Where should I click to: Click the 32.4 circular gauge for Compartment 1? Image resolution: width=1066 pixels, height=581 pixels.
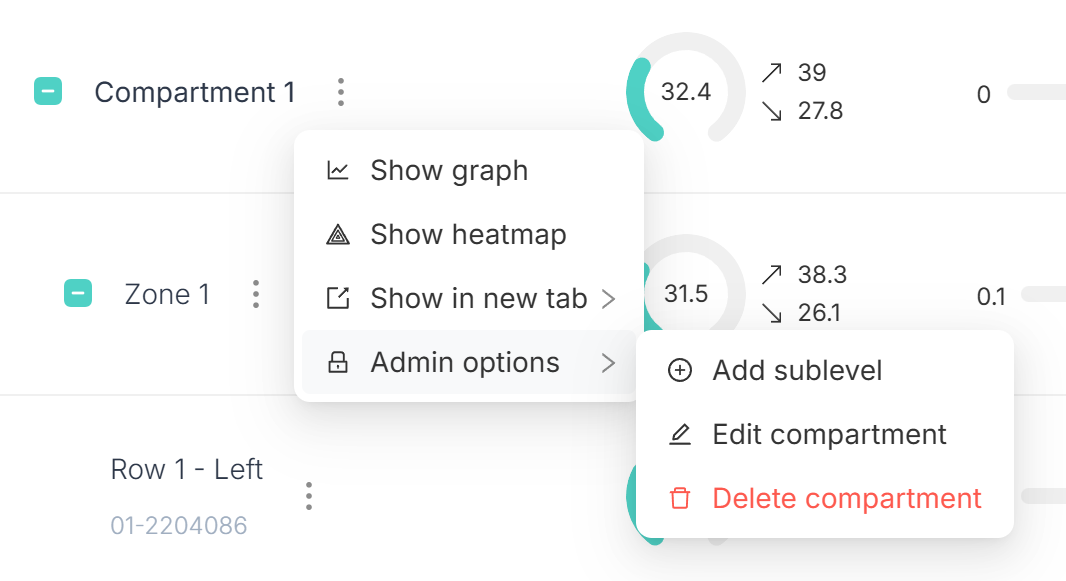685,90
